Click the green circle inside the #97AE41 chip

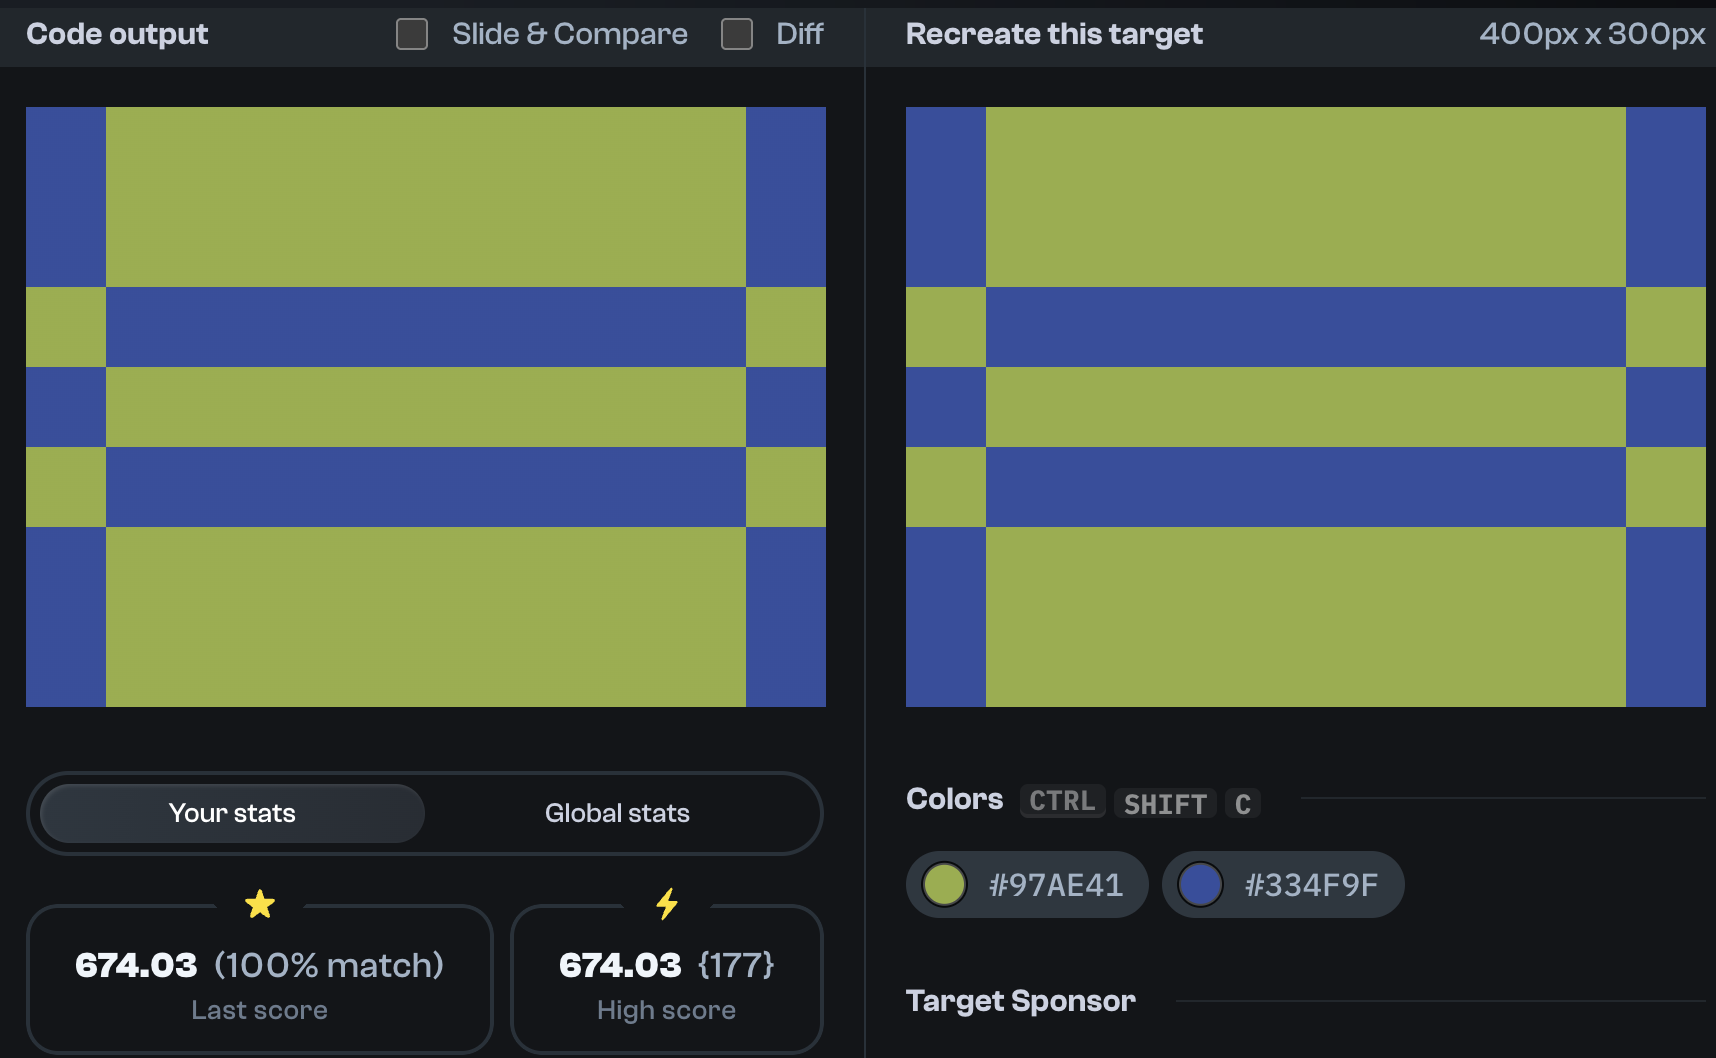click(x=944, y=884)
